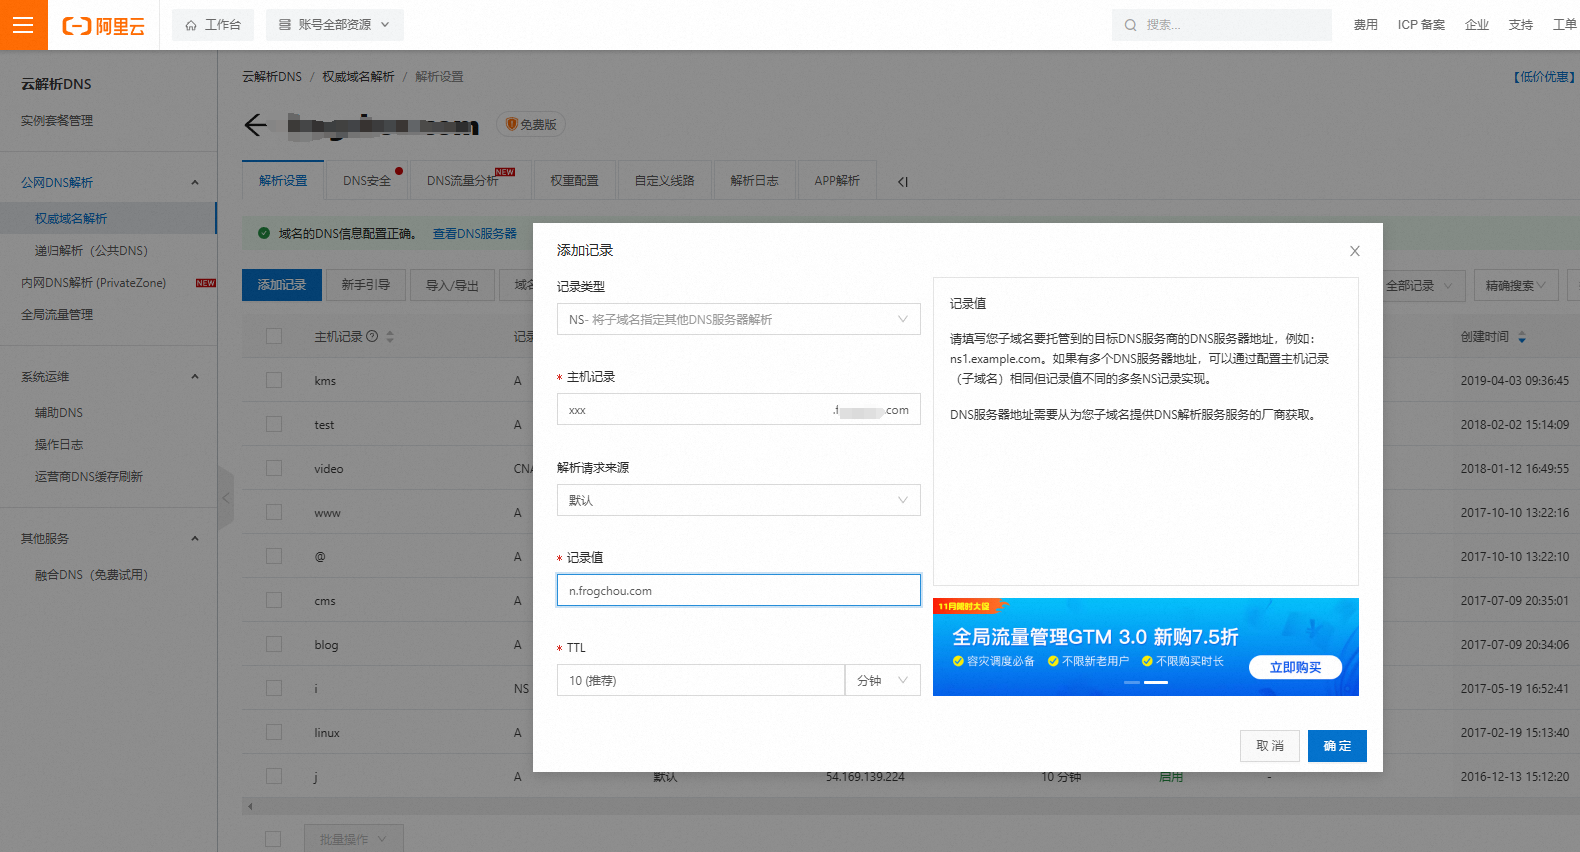This screenshot has width=1580, height=852.
Task: Collapse the 系统运维 section
Action: coord(195,377)
